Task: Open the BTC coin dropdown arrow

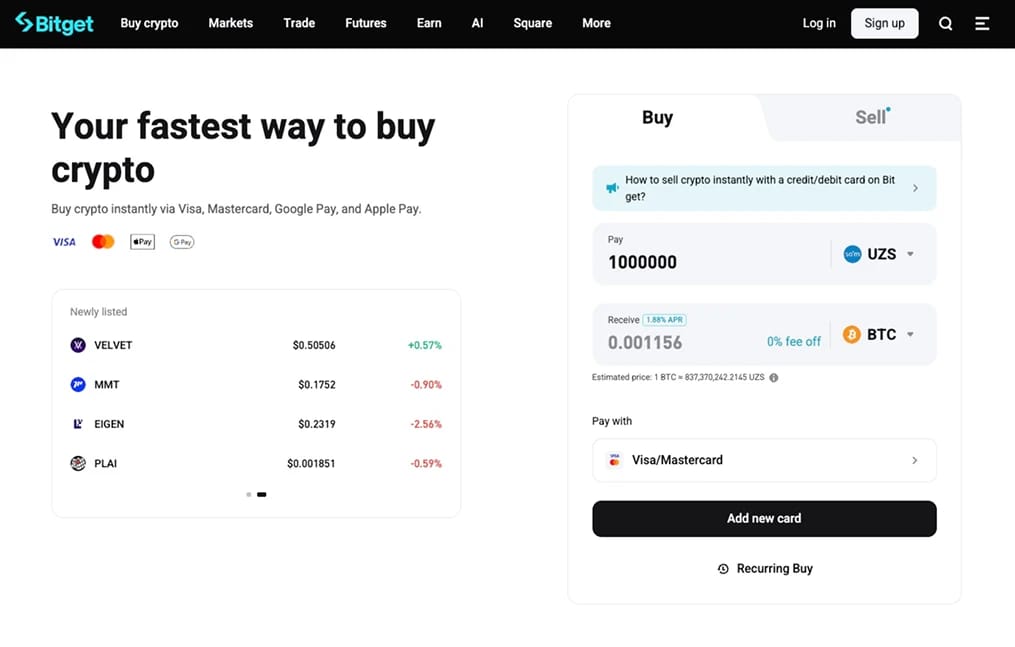Action: 910,334
